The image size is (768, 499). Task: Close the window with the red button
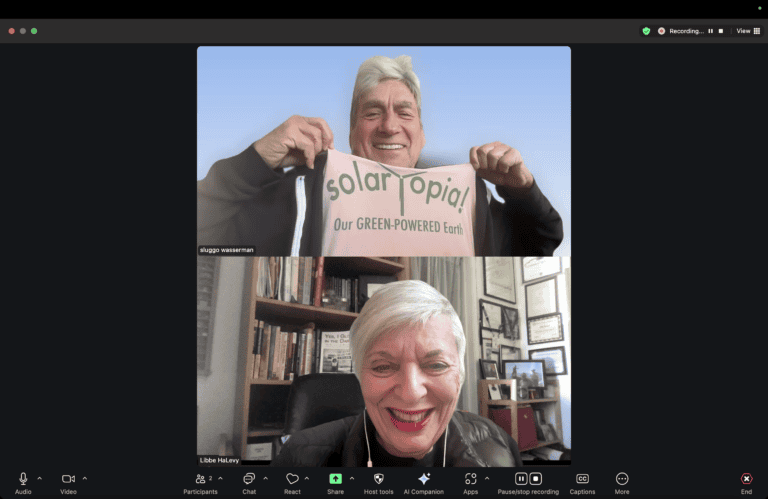click(x=11, y=31)
